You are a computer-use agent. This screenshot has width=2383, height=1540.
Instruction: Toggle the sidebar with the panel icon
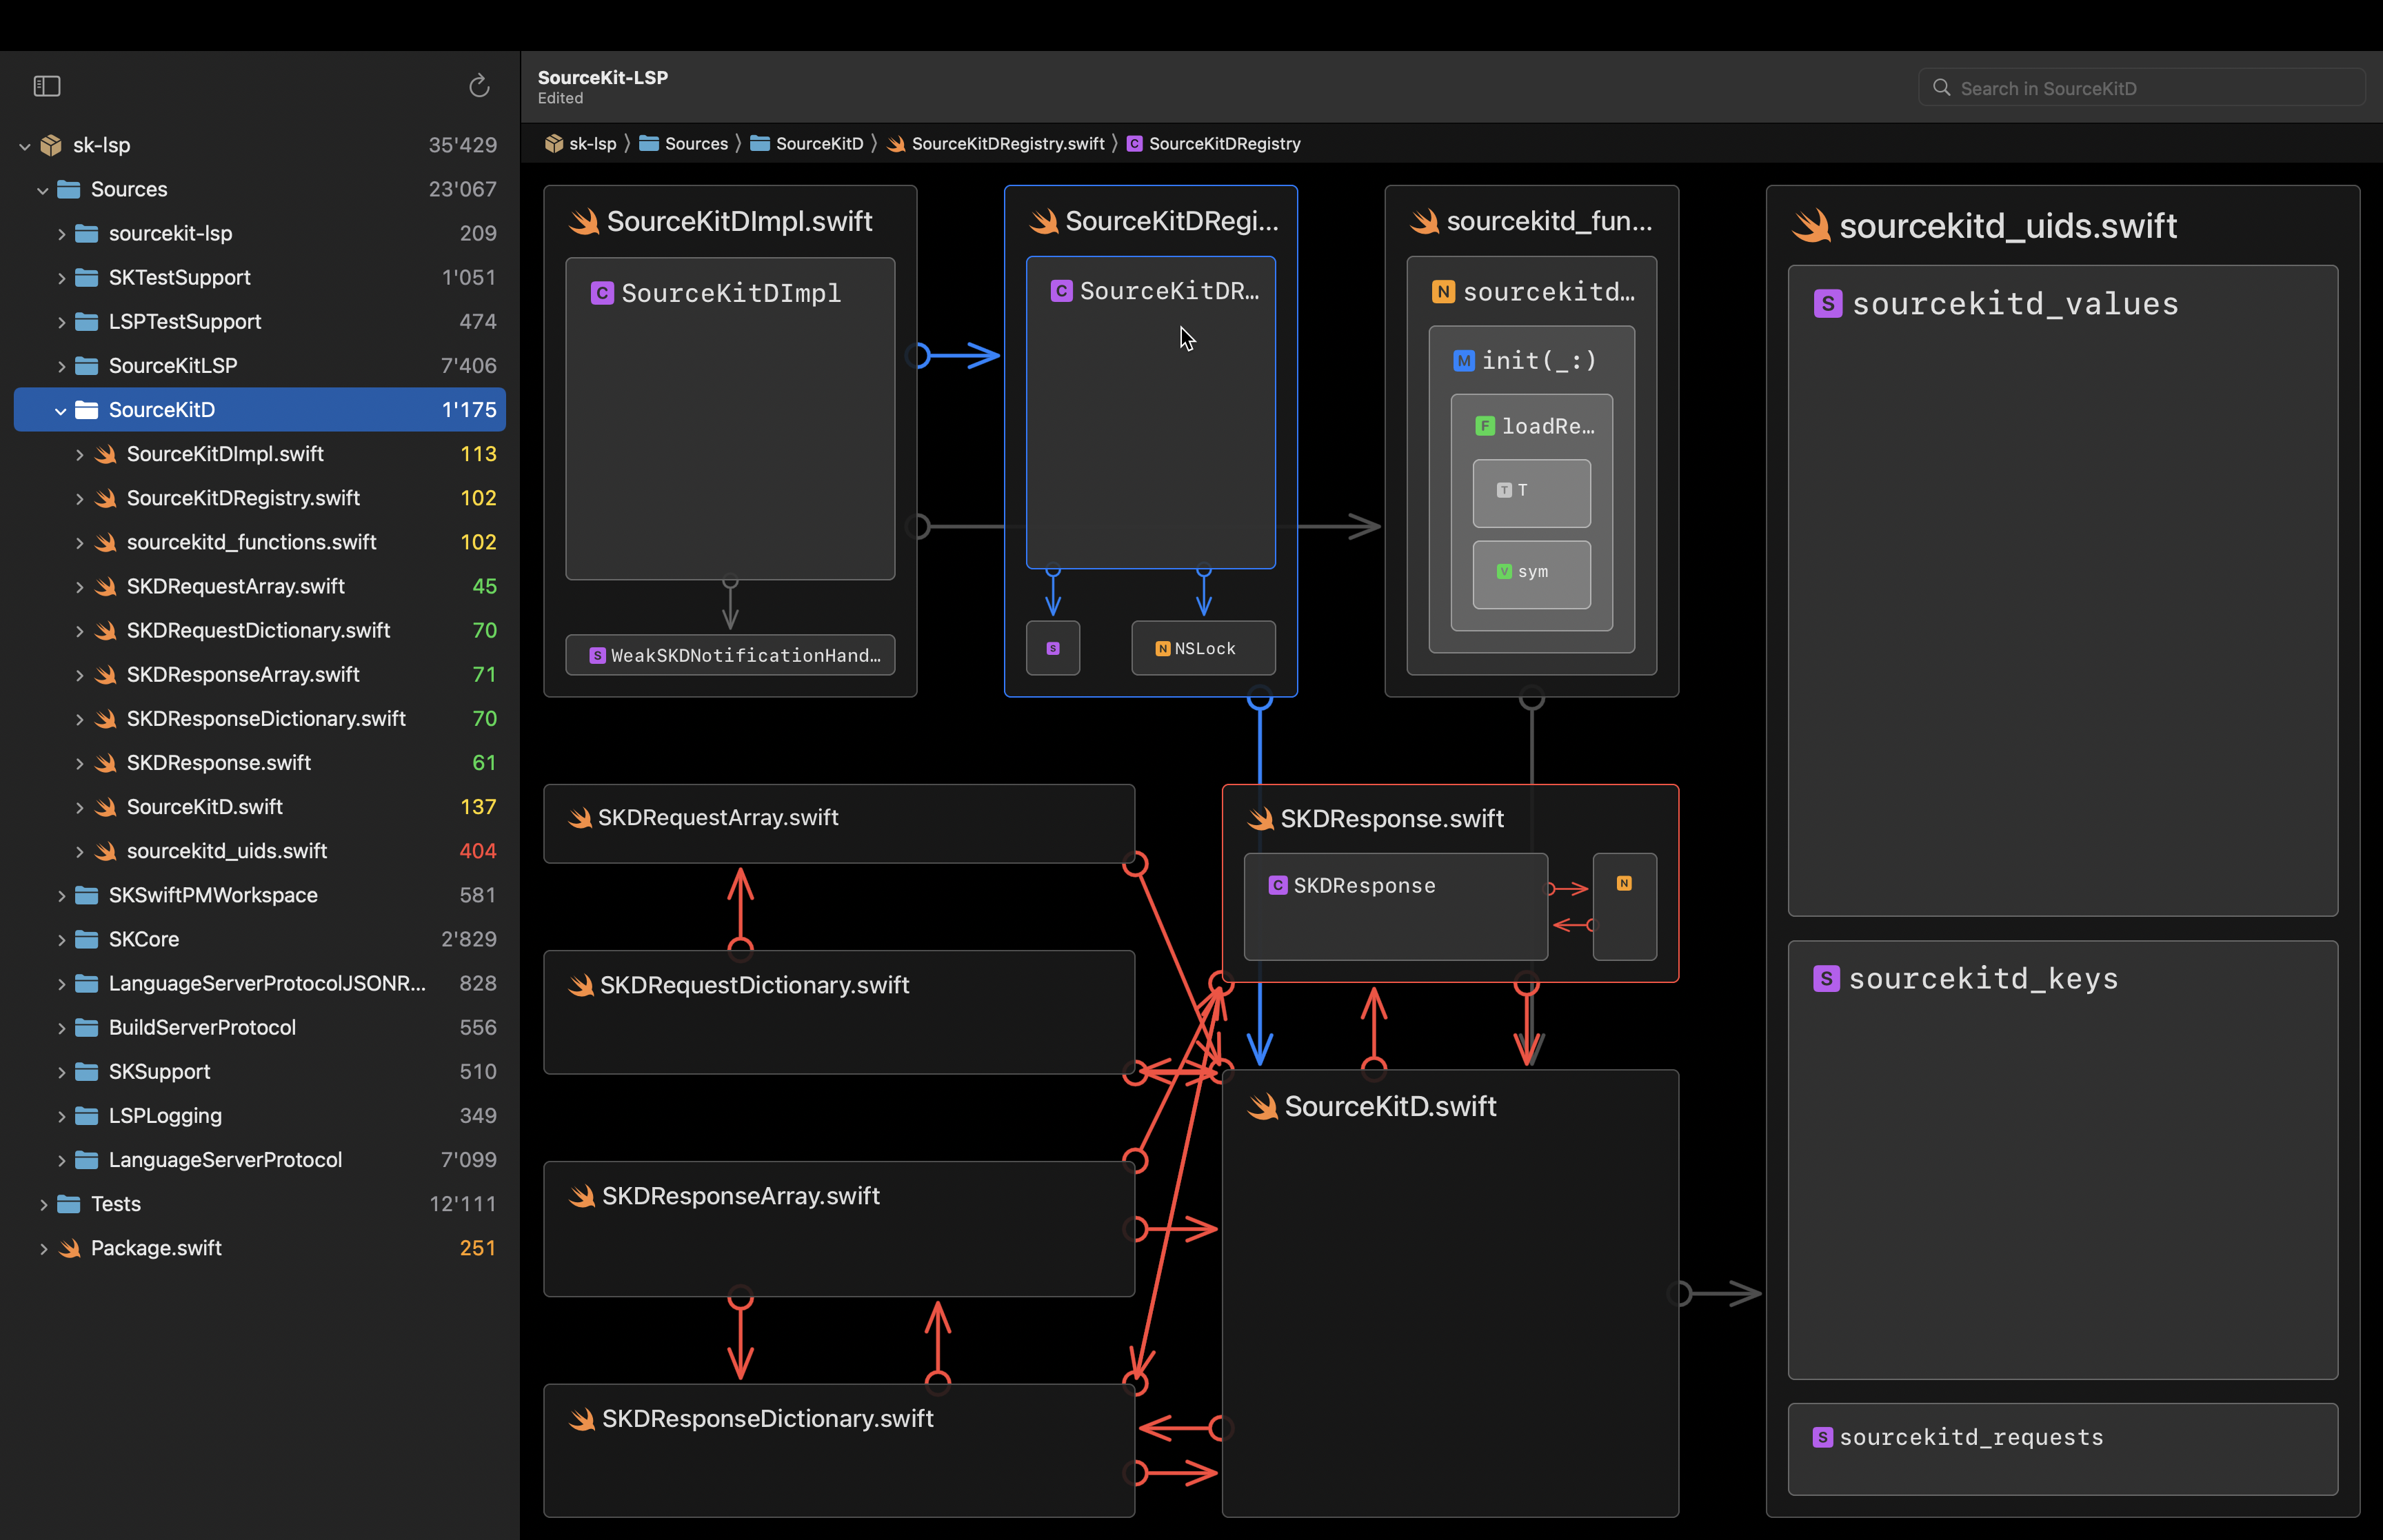47,86
